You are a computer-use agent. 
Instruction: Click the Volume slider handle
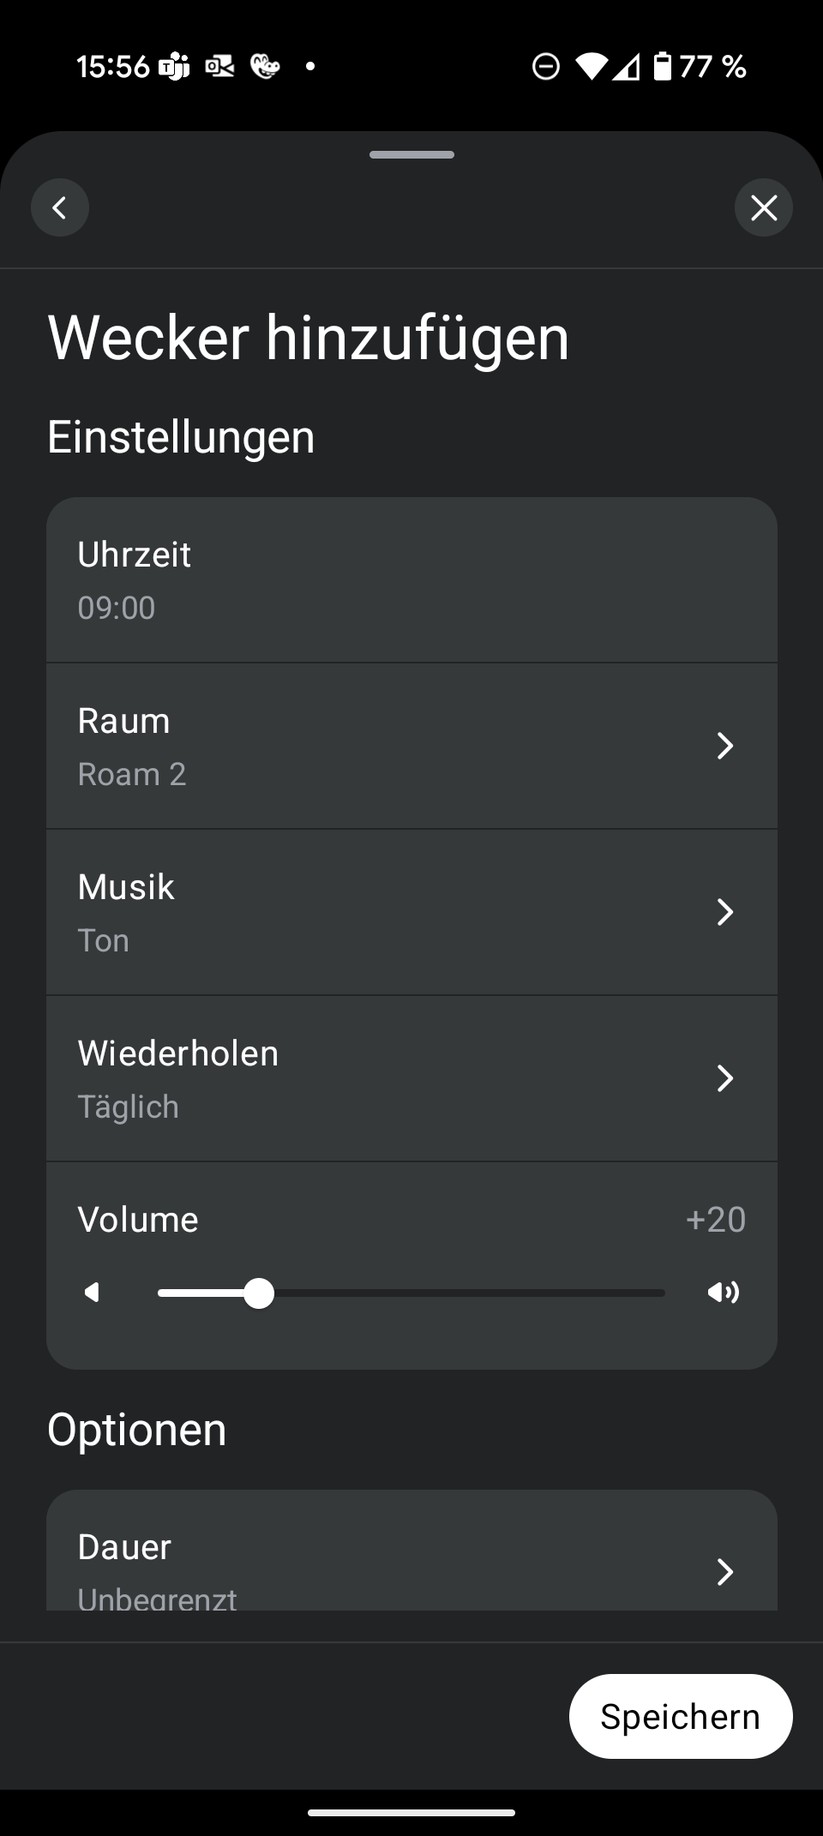tap(259, 1293)
